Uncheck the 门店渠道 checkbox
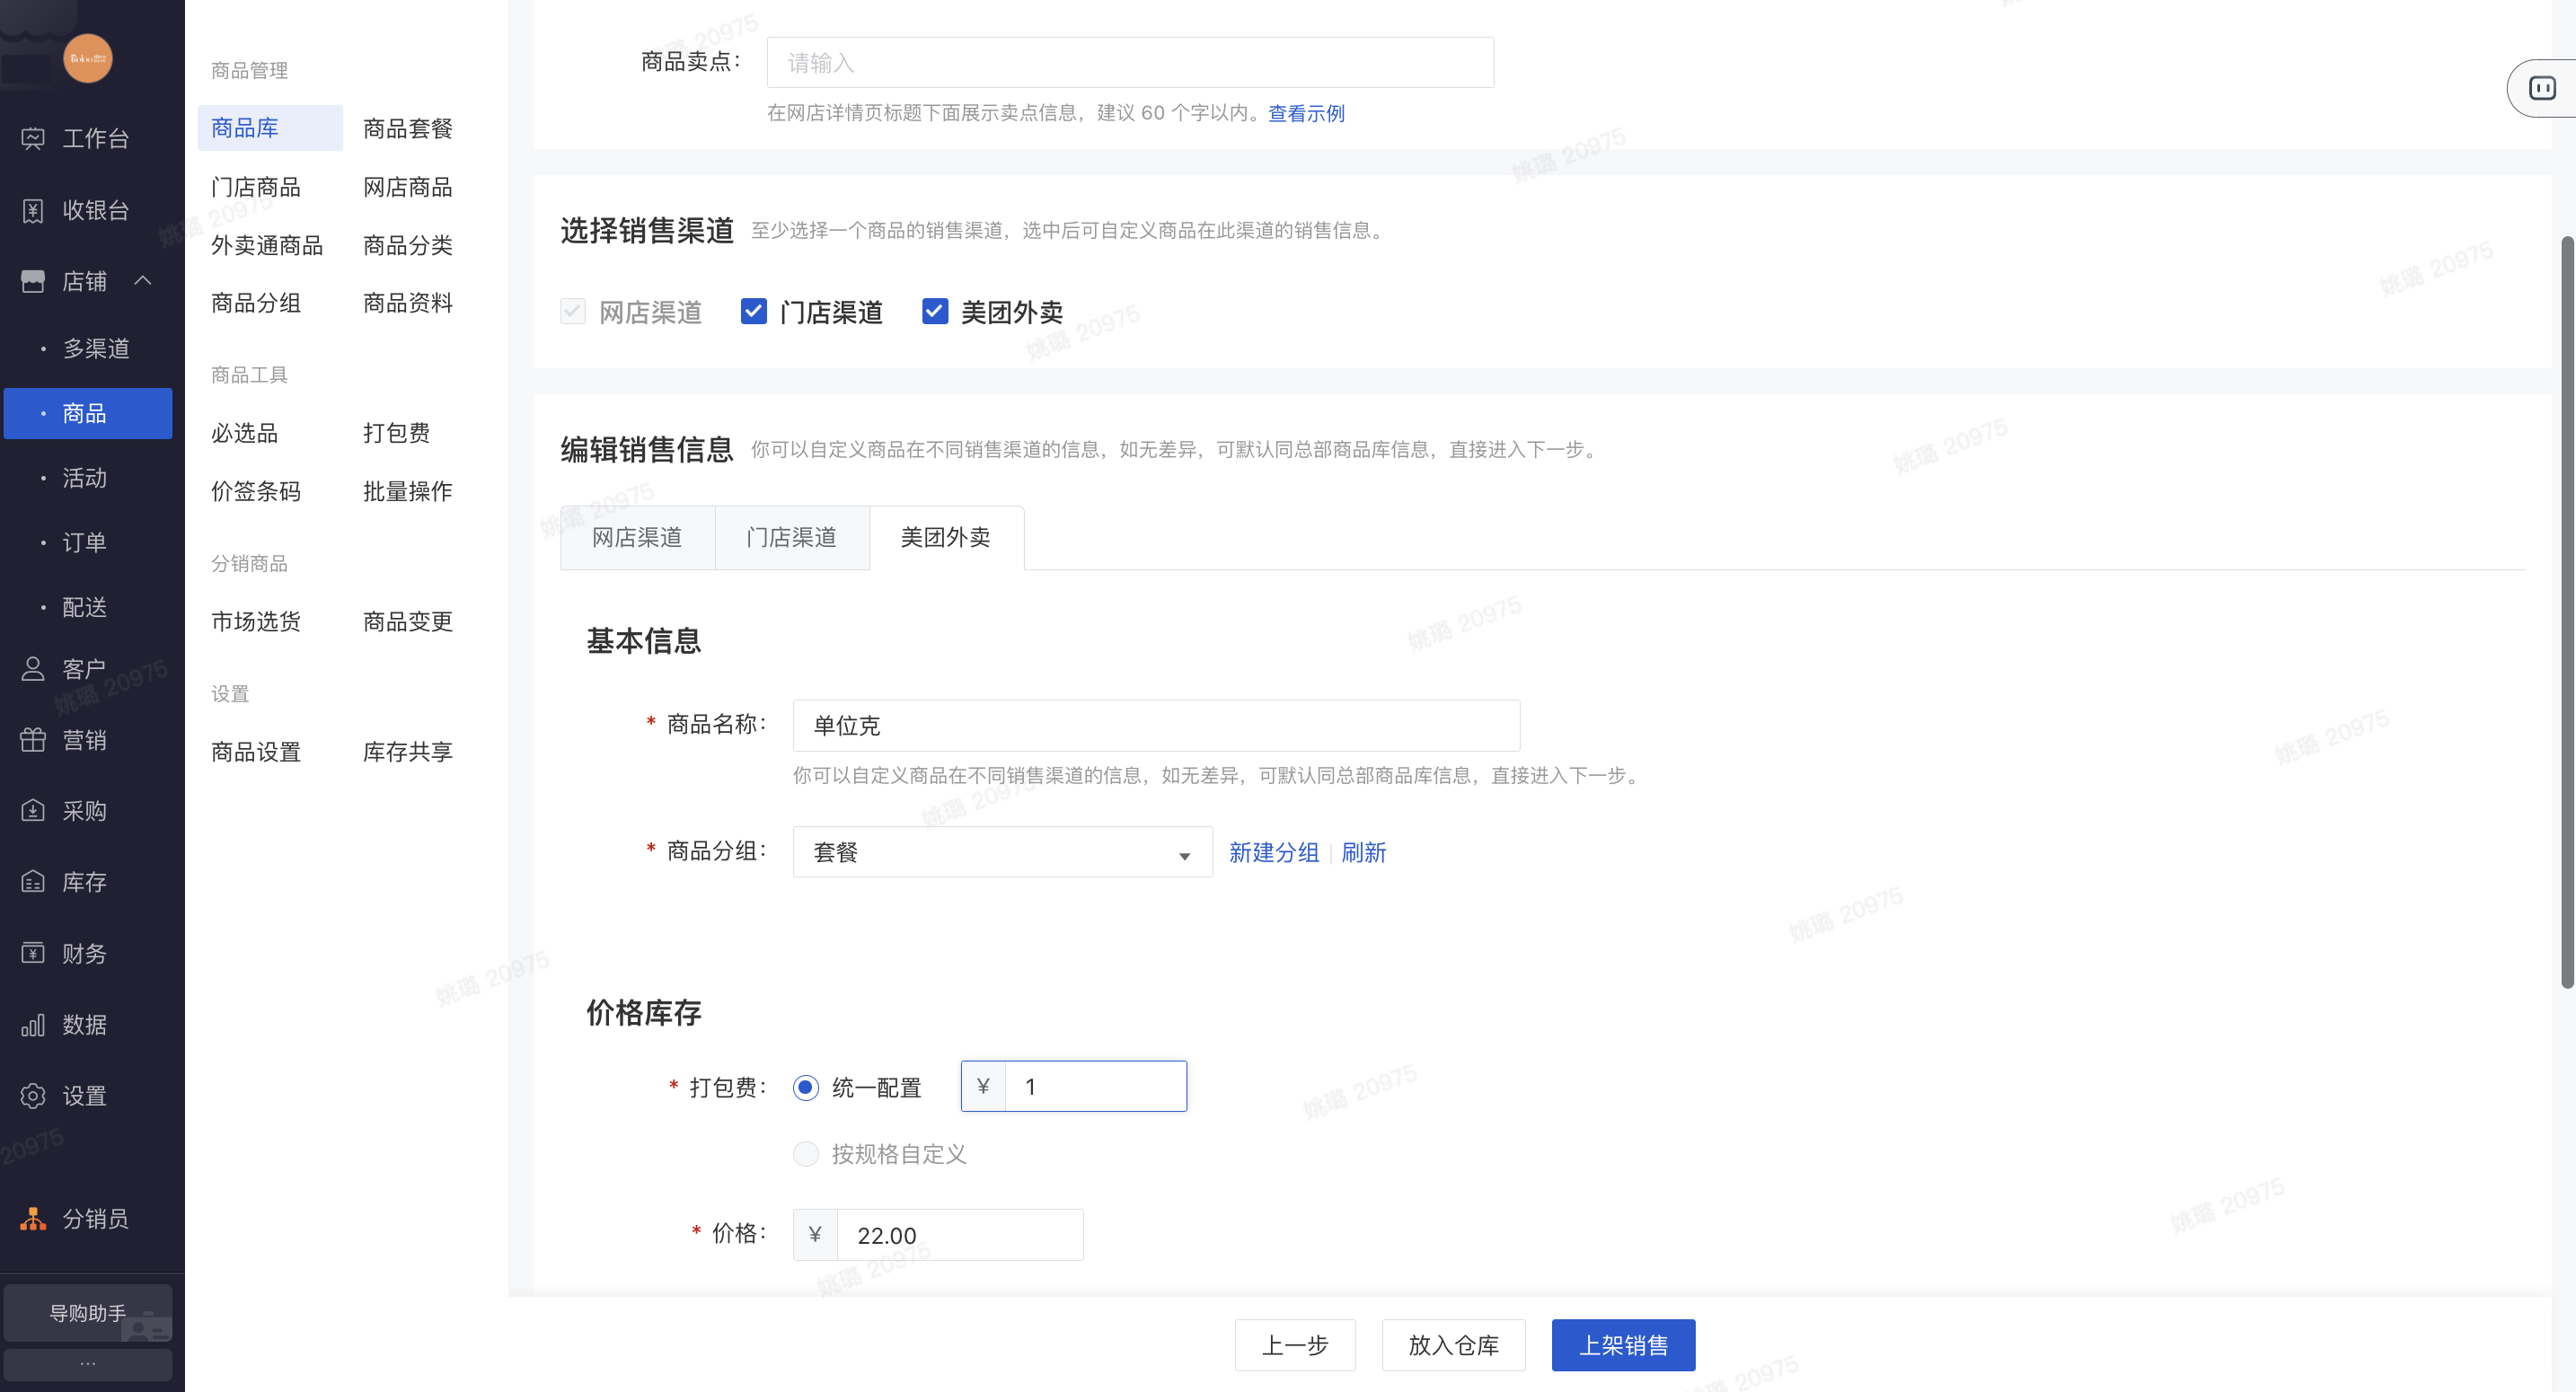 click(x=753, y=311)
